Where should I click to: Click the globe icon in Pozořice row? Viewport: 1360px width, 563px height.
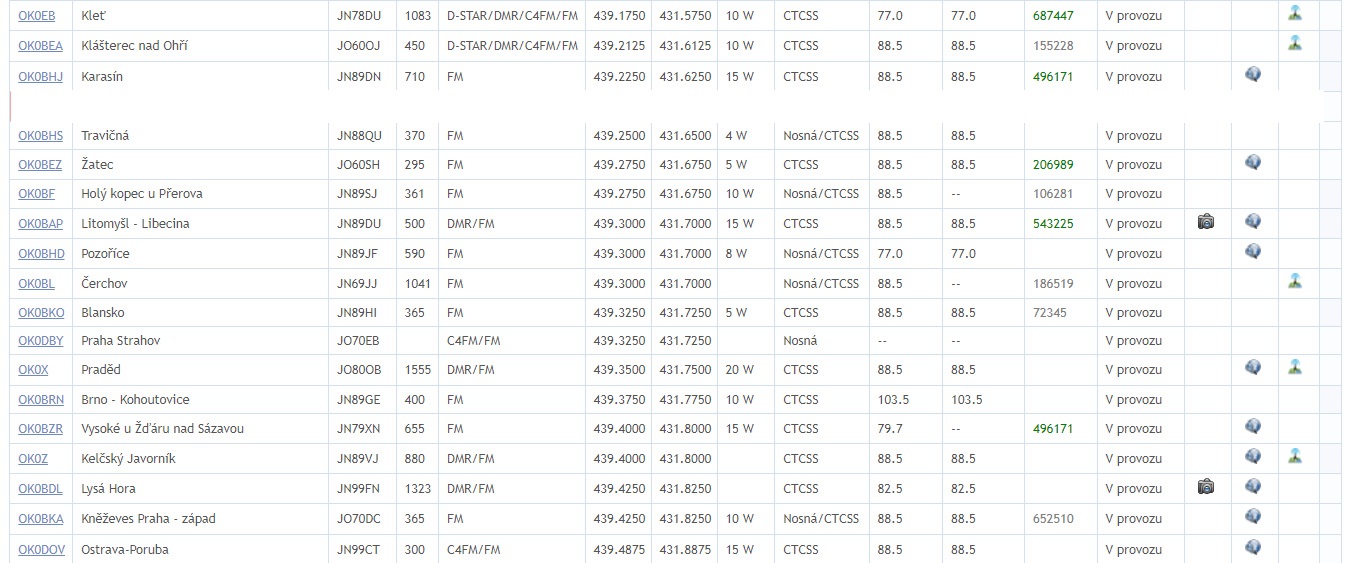click(x=1253, y=252)
